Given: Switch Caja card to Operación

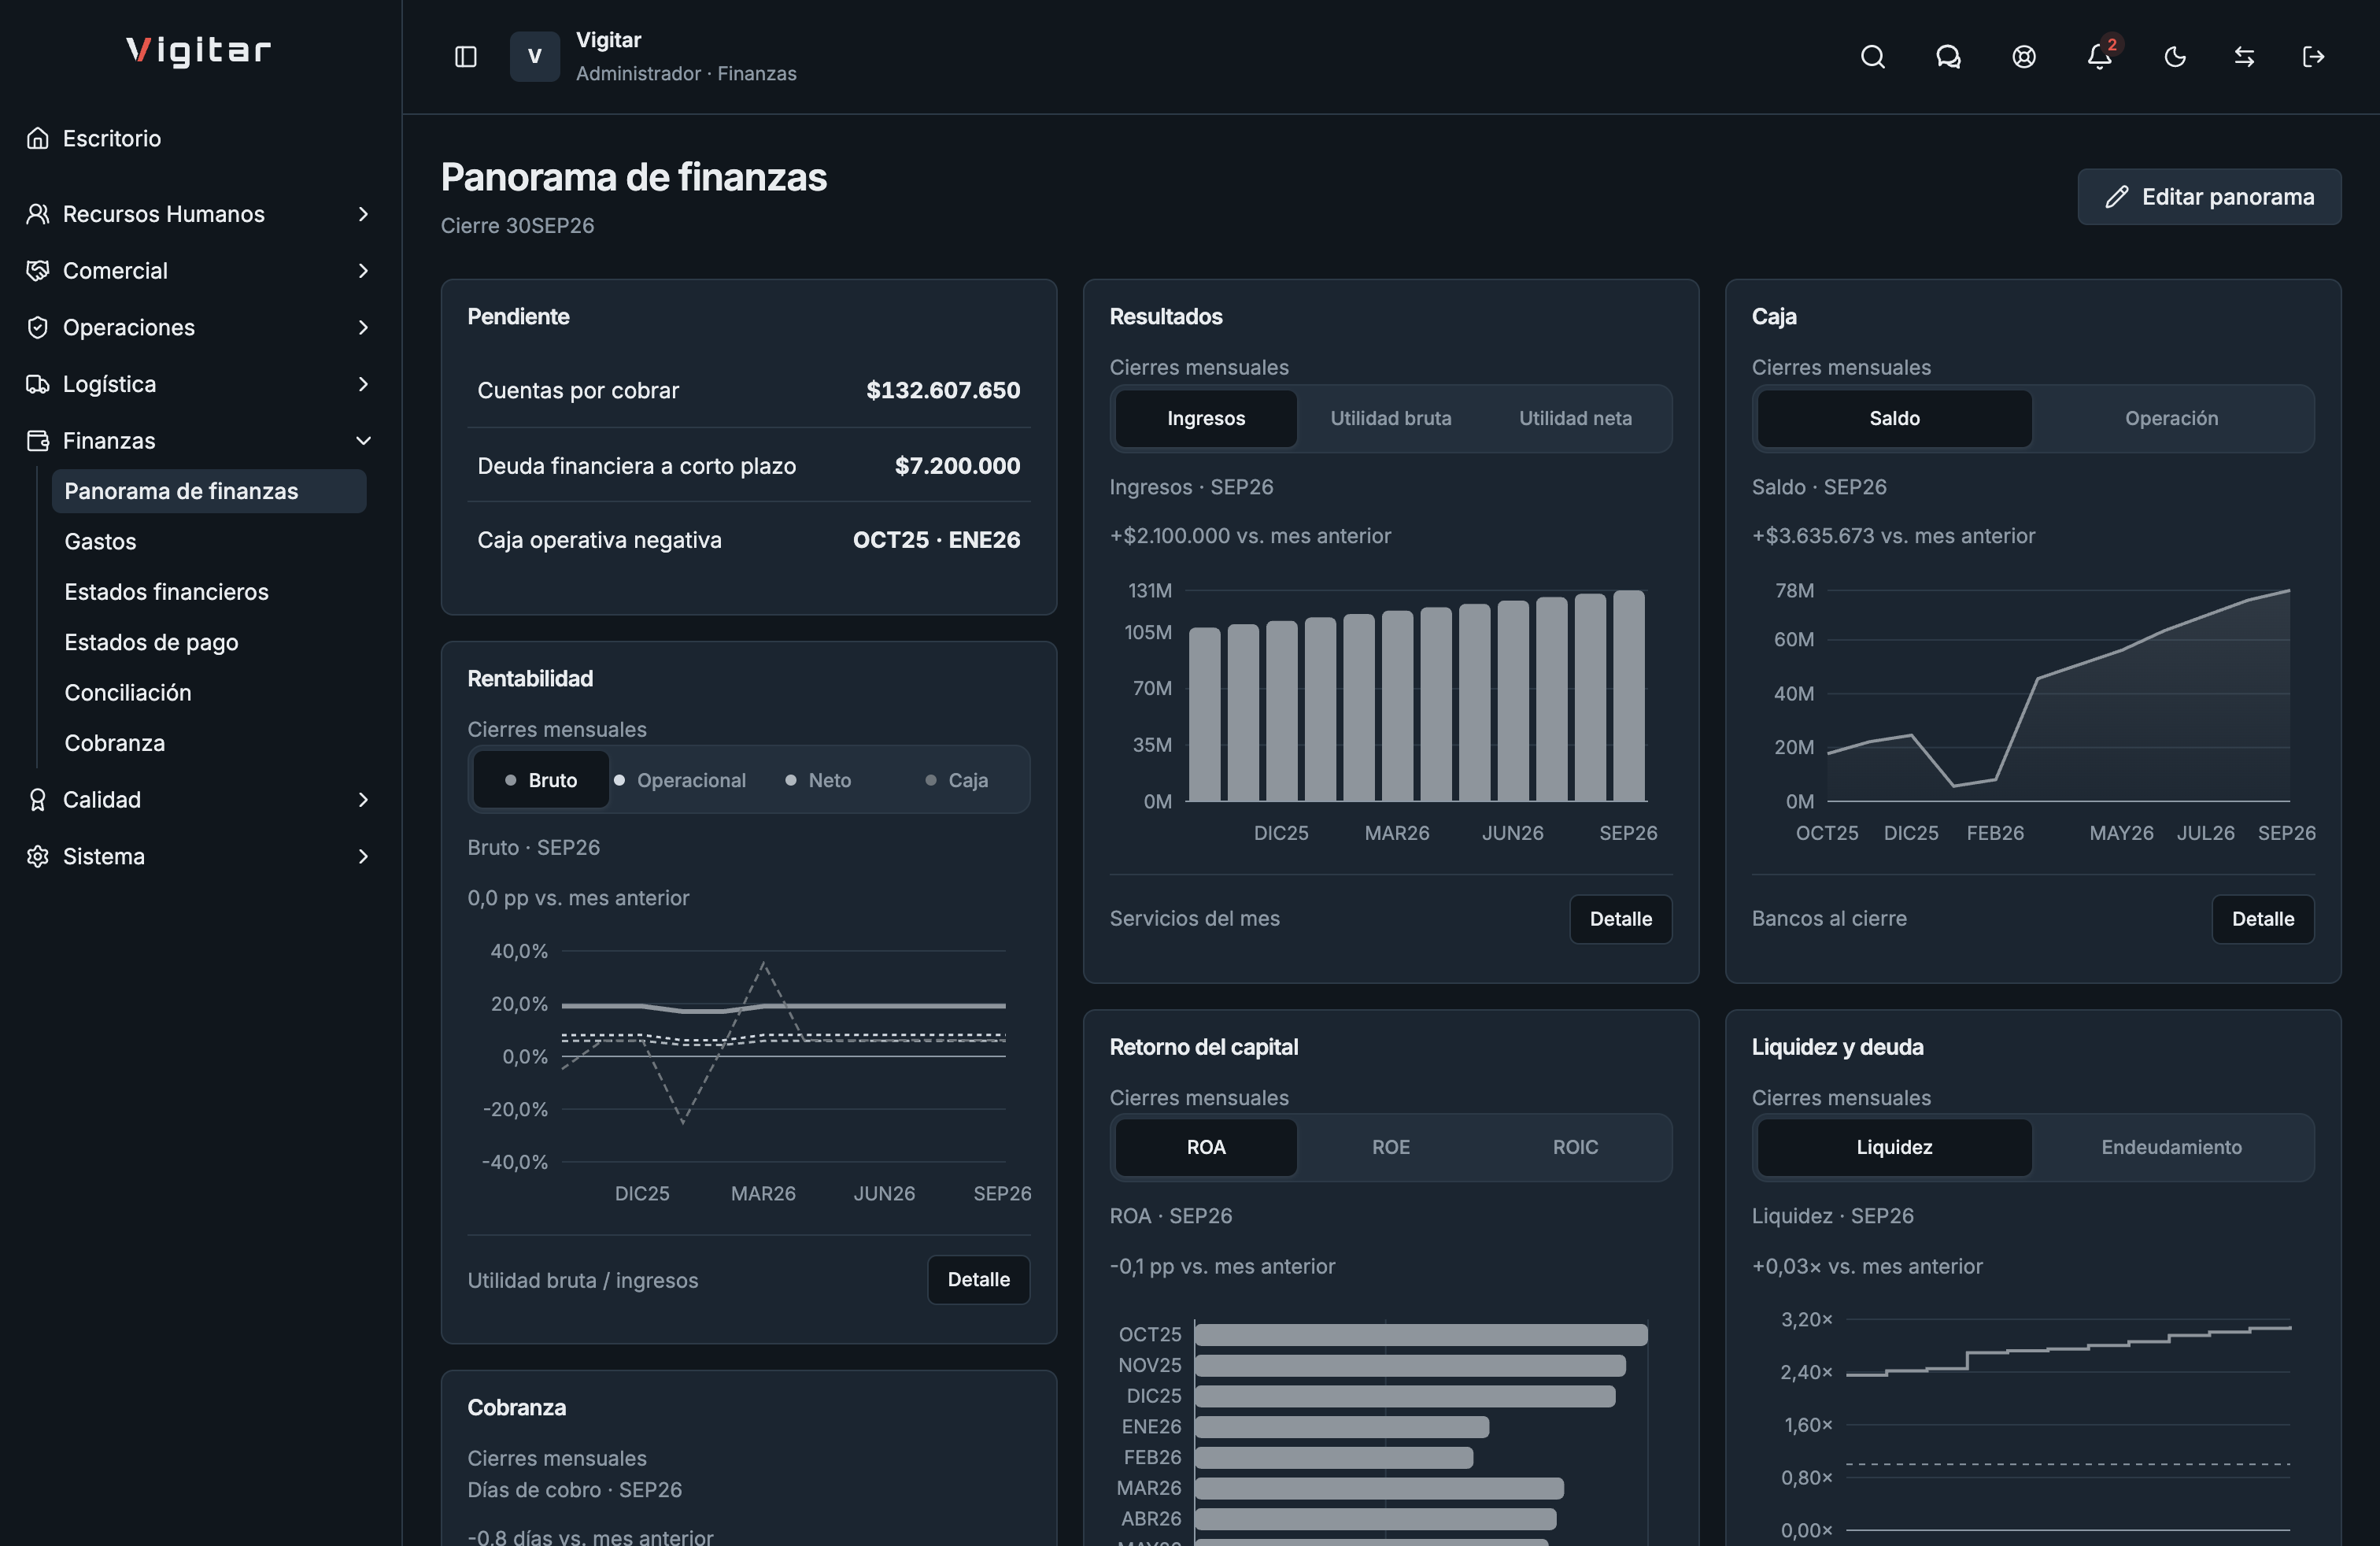Looking at the screenshot, I should point(2171,418).
